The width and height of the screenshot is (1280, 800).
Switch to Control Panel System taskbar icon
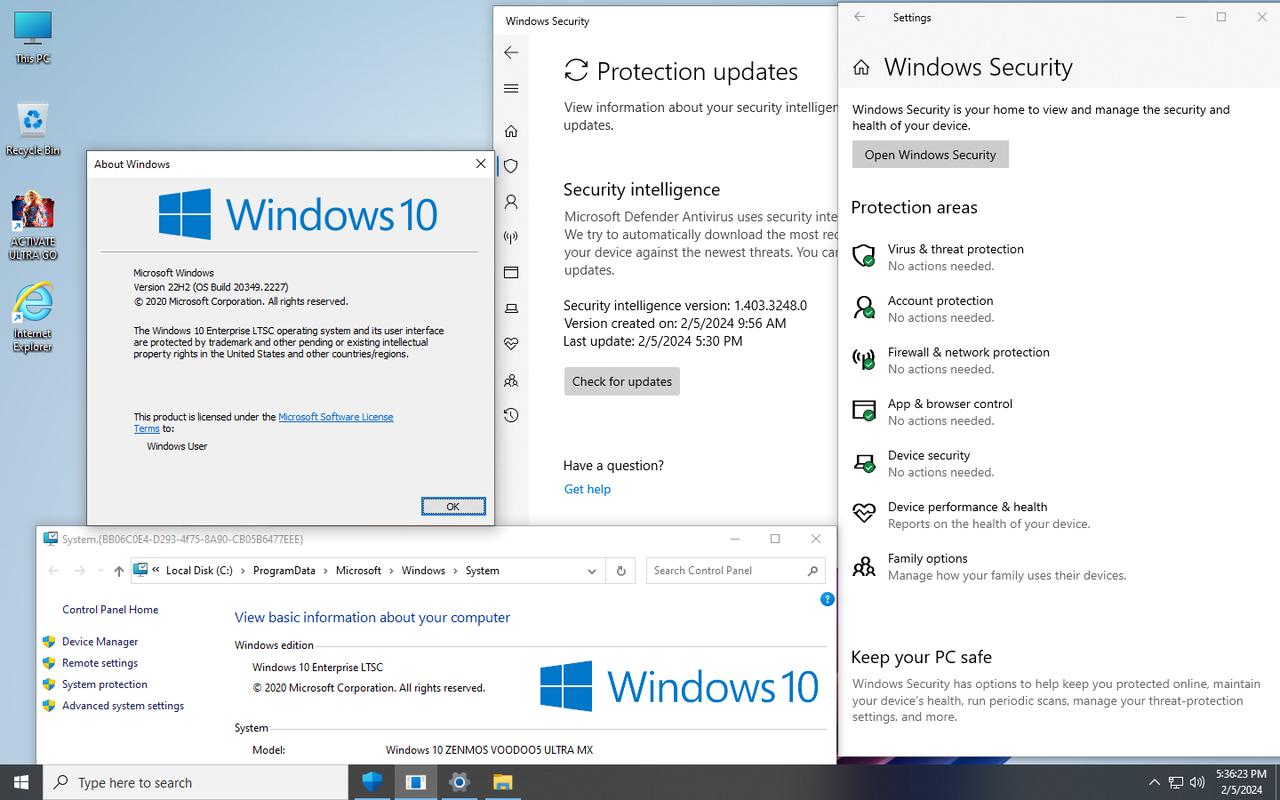coord(416,782)
